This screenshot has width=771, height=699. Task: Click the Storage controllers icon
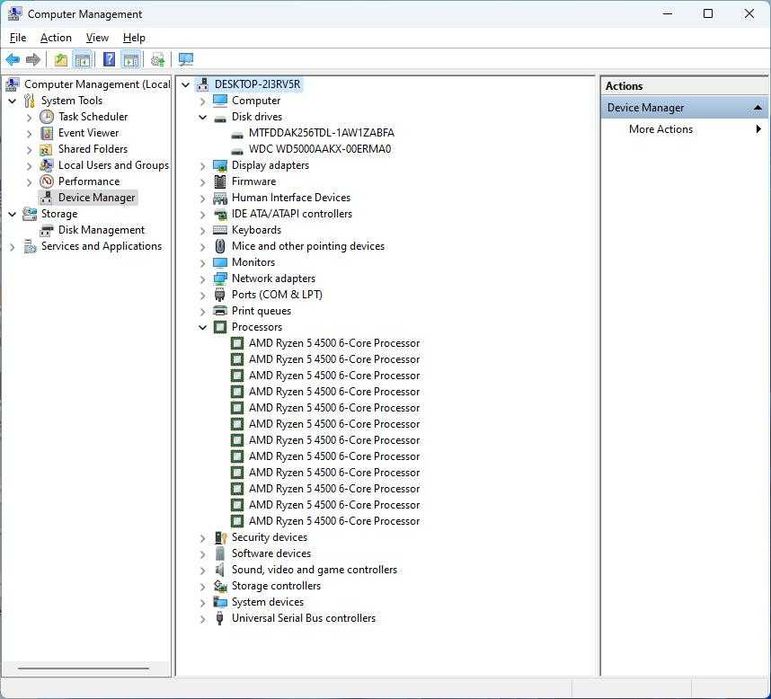point(220,586)
